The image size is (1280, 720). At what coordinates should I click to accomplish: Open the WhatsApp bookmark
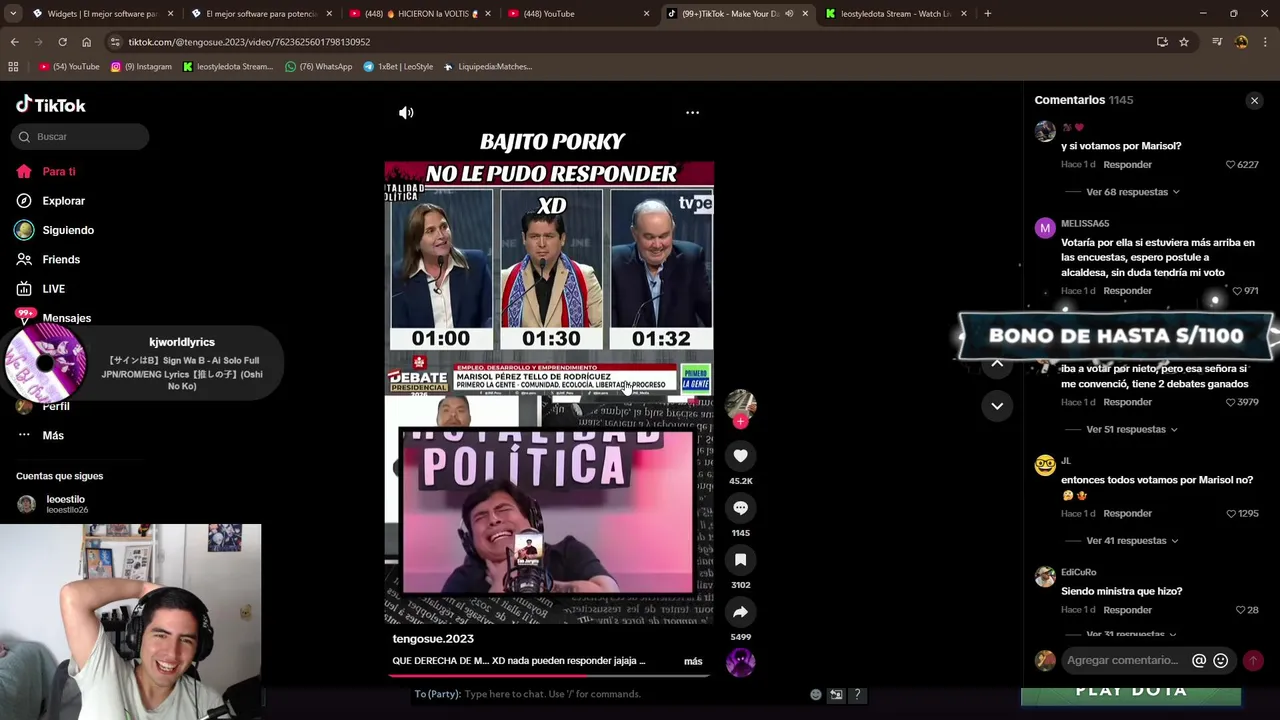pos(318,67)
